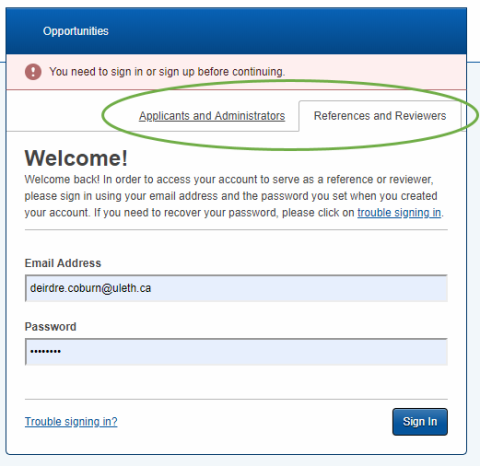
Task: Focus the Email Address input field
Action: point(236,288)
